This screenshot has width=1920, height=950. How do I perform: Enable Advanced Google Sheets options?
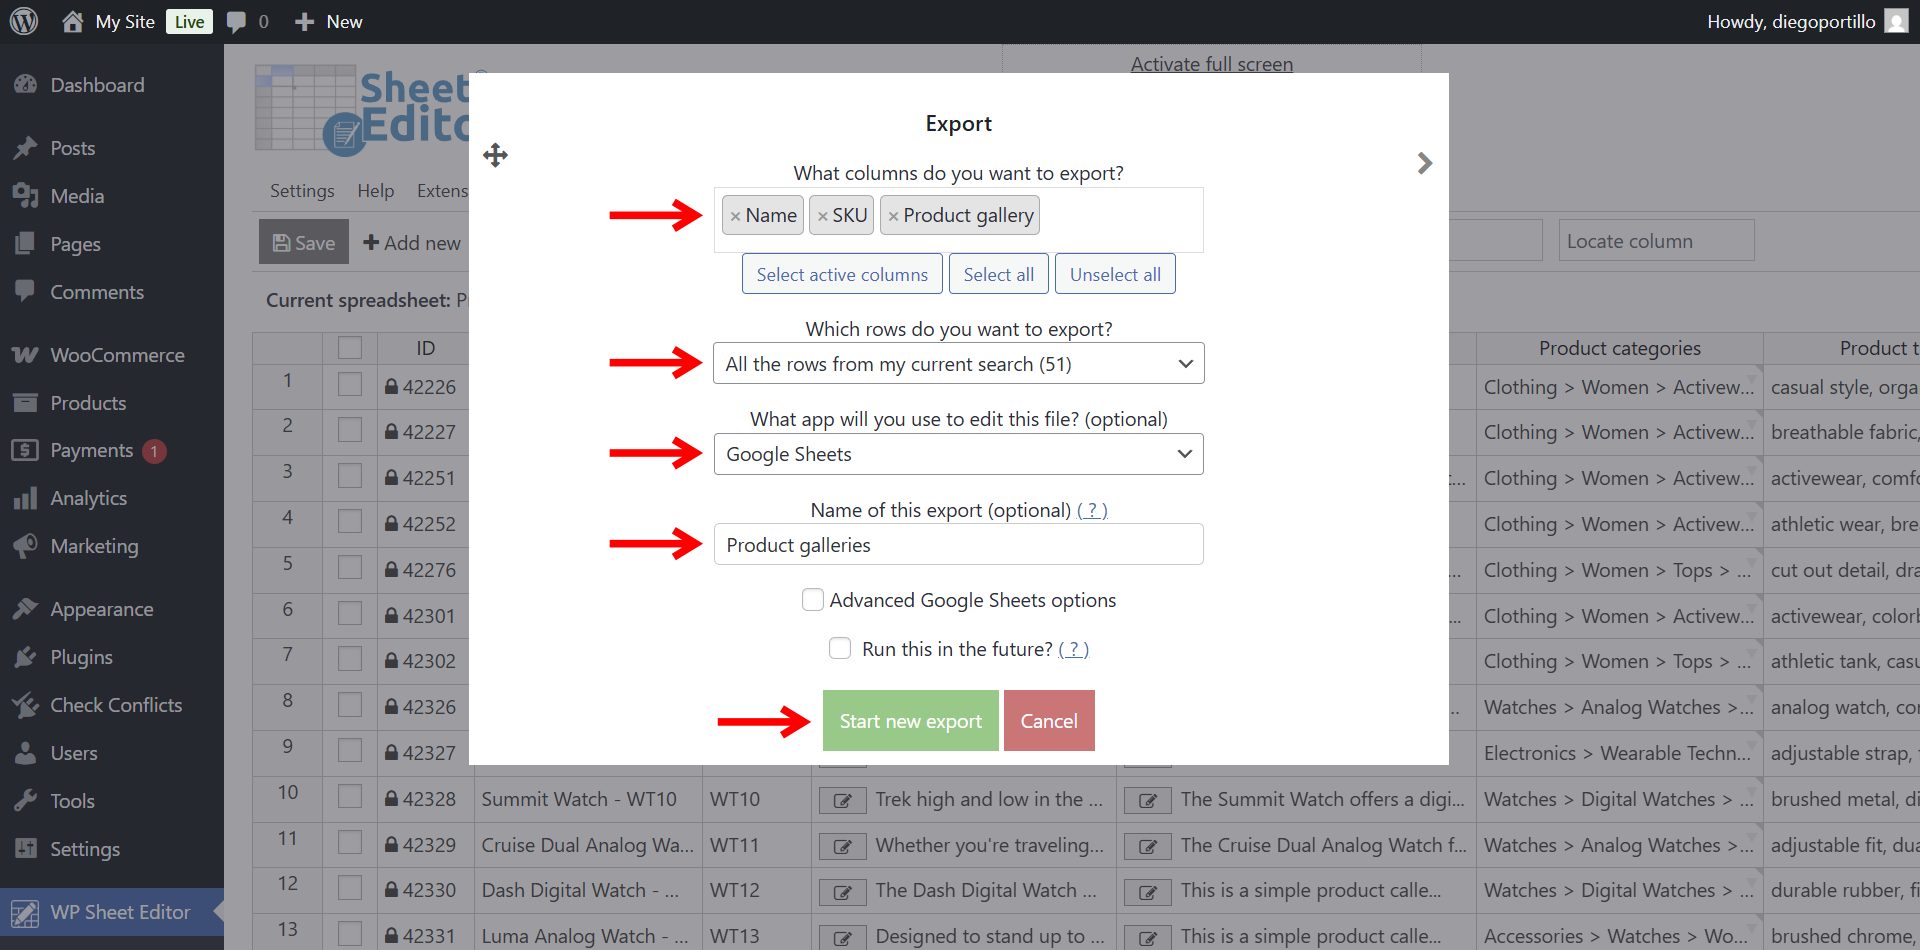pyautogui.click(x=813, y=599)
